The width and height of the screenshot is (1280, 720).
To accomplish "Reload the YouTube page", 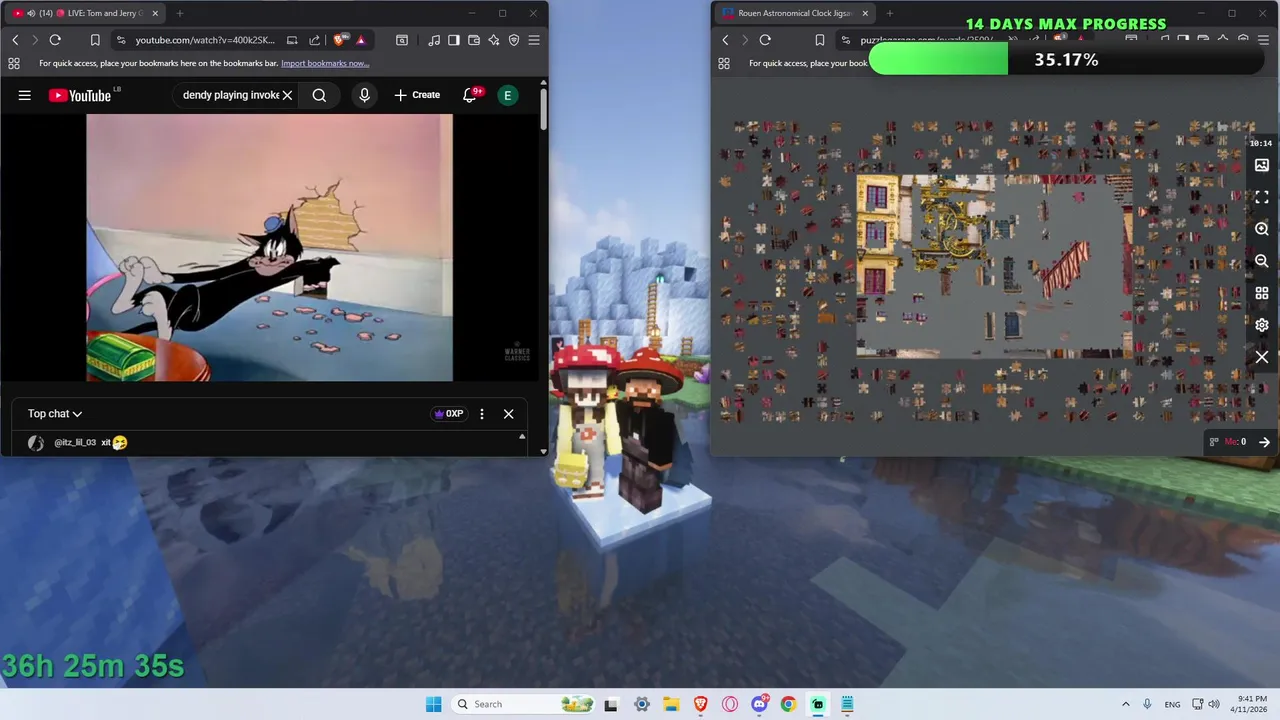I will (x=55, y=40).
